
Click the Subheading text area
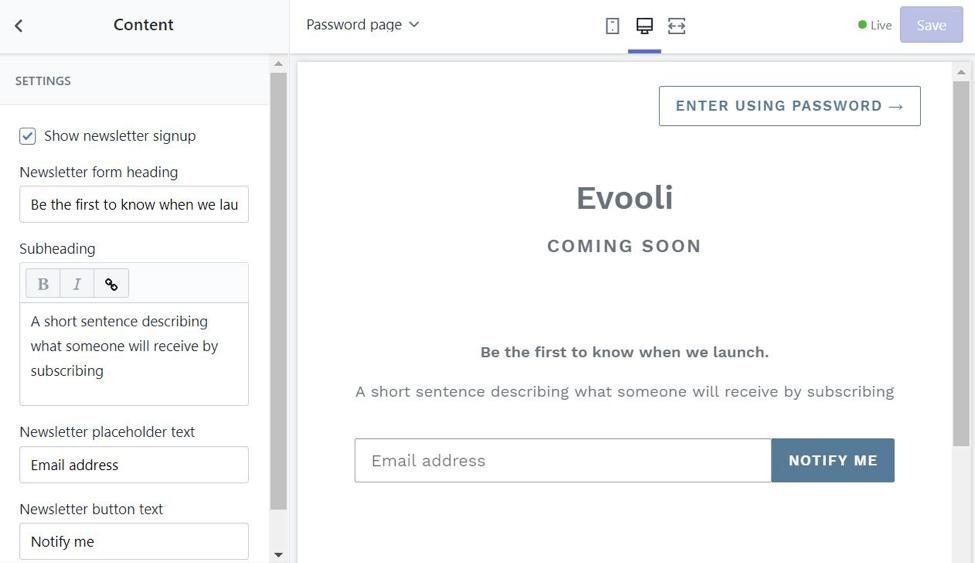[x=134, y=353]
